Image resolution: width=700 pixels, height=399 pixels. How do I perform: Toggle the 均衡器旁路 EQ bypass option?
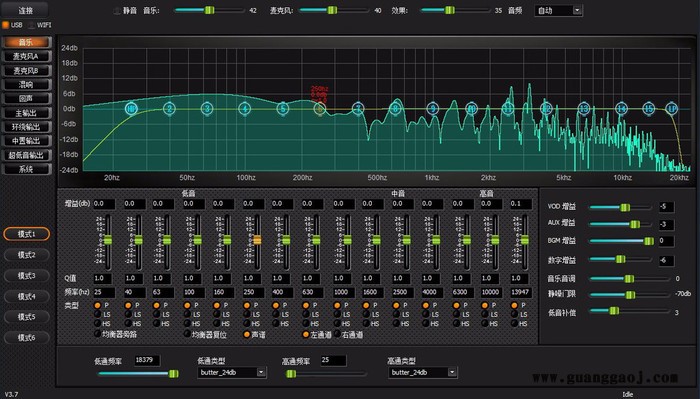(x=97, y=334)
